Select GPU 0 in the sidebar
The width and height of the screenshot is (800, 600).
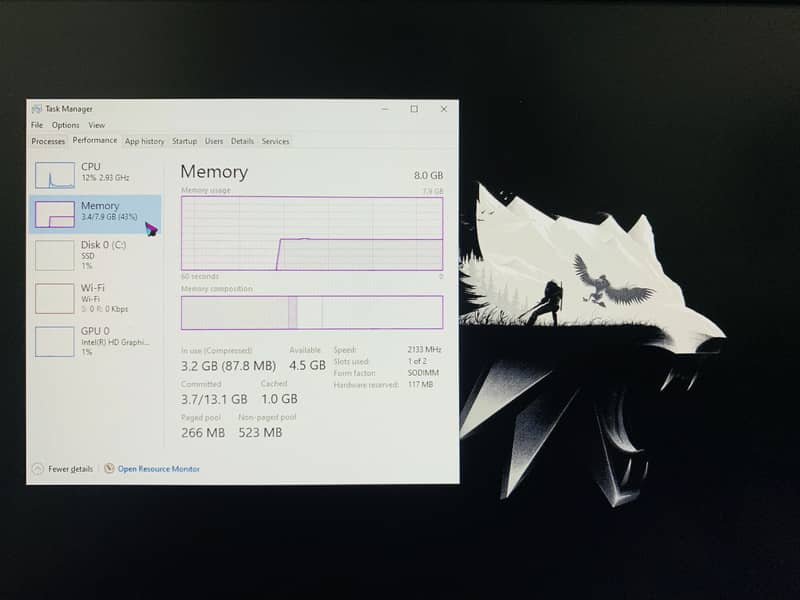click(55, 341)
